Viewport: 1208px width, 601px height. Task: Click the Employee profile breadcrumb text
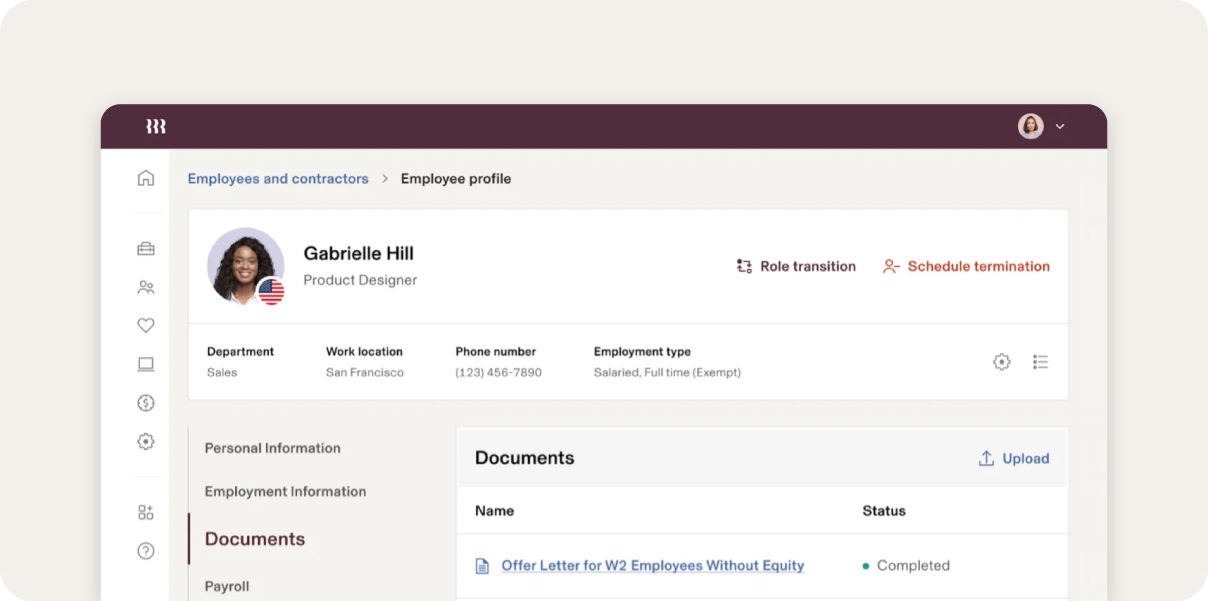pyautogui.click(x=456, y=179)
